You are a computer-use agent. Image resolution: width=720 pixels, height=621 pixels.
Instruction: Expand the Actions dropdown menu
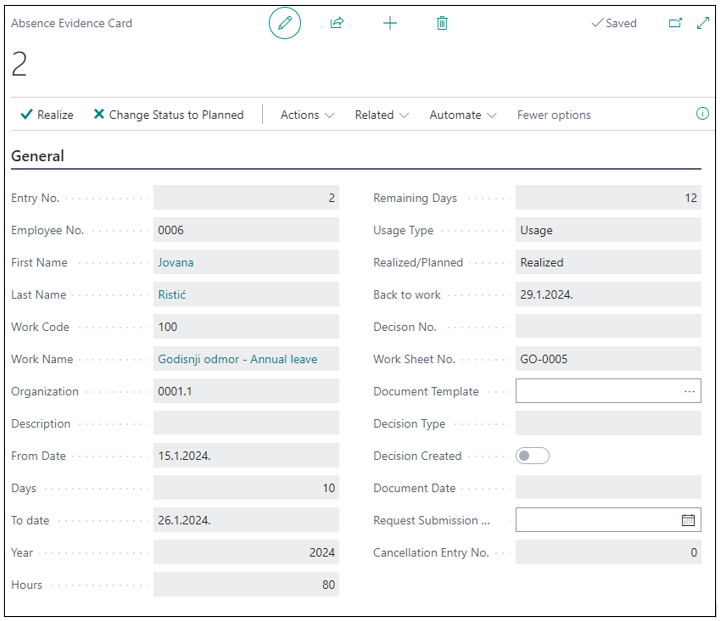(x=307, y=115)
